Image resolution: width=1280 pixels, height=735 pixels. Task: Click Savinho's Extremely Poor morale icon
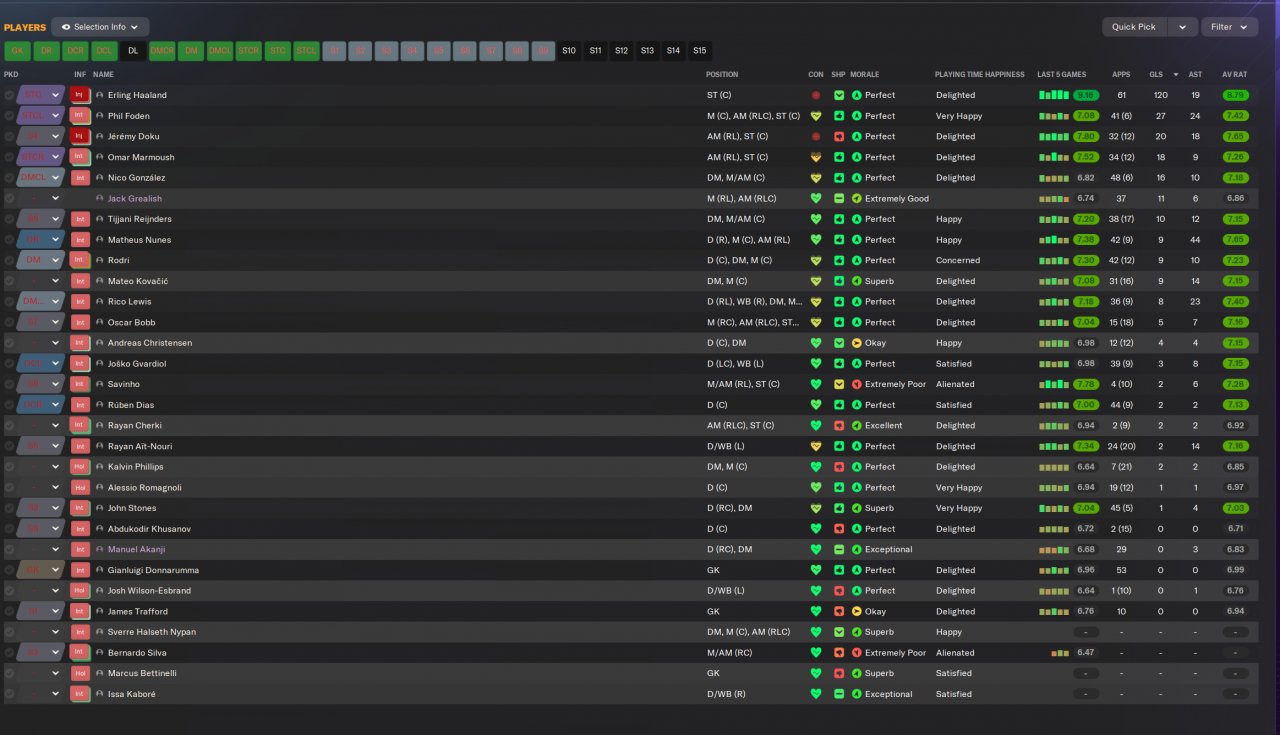(x=856, y=384)
